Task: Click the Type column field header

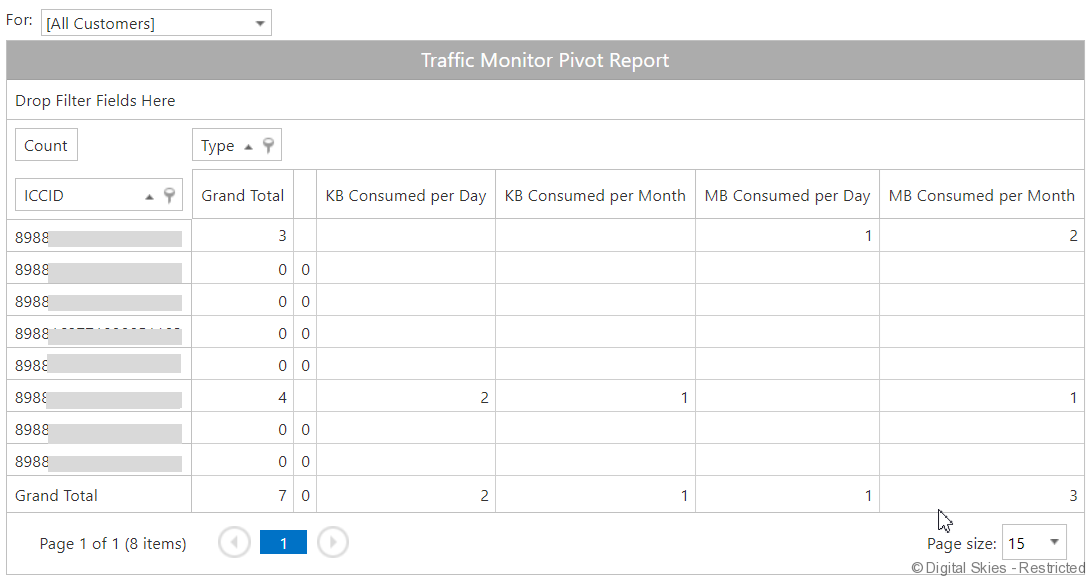Action: [218, 146]
